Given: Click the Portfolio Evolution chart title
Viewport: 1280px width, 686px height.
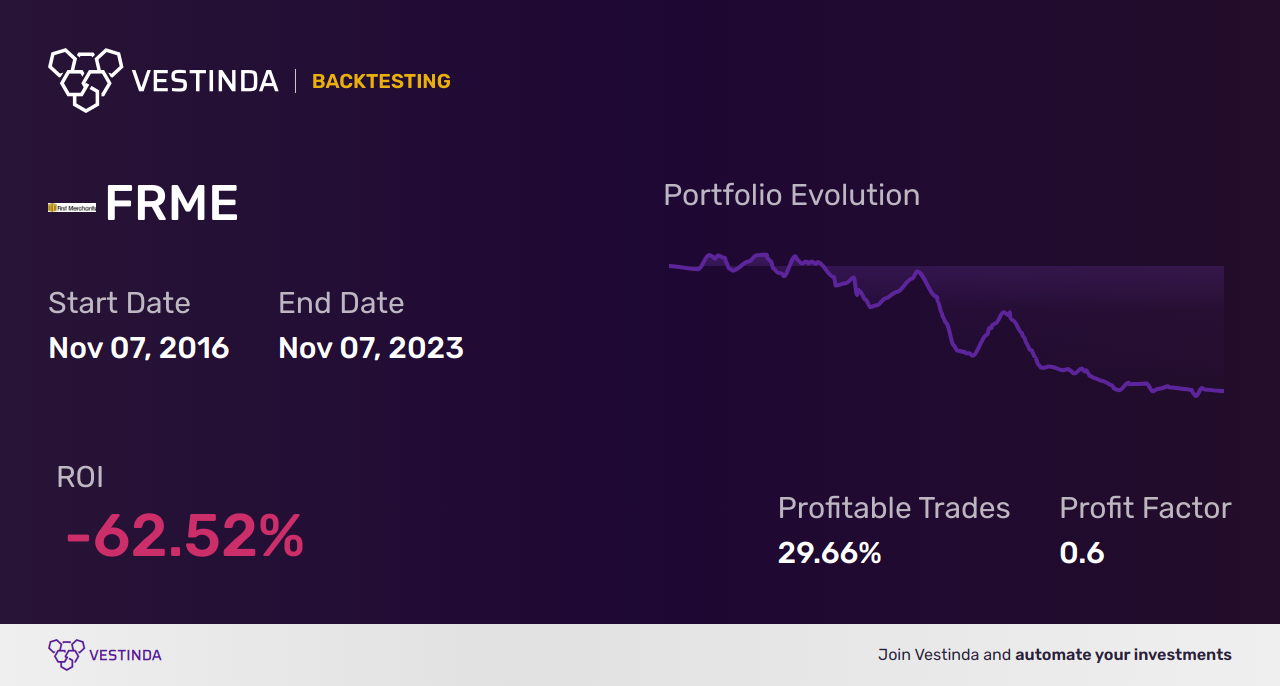Looking at the screenshot, I should (x=791, y=195).
